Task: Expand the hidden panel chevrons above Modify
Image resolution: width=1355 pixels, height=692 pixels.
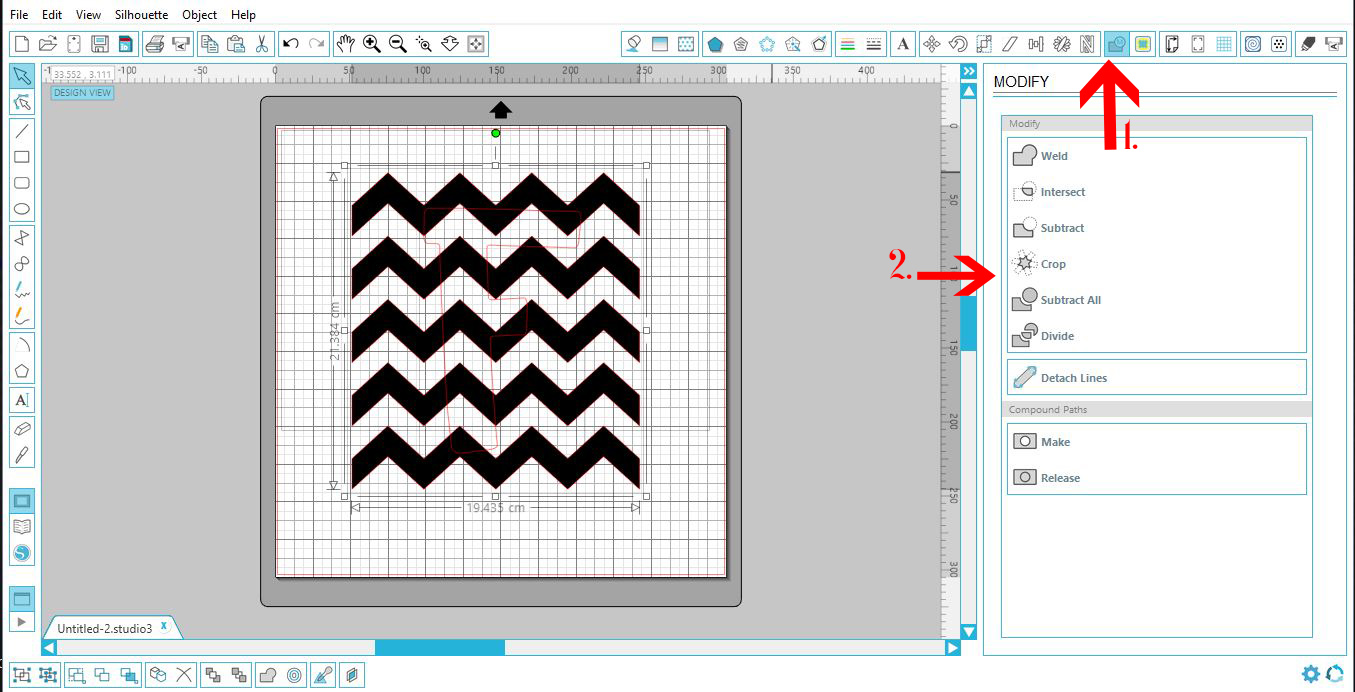Action: point(967,71)
